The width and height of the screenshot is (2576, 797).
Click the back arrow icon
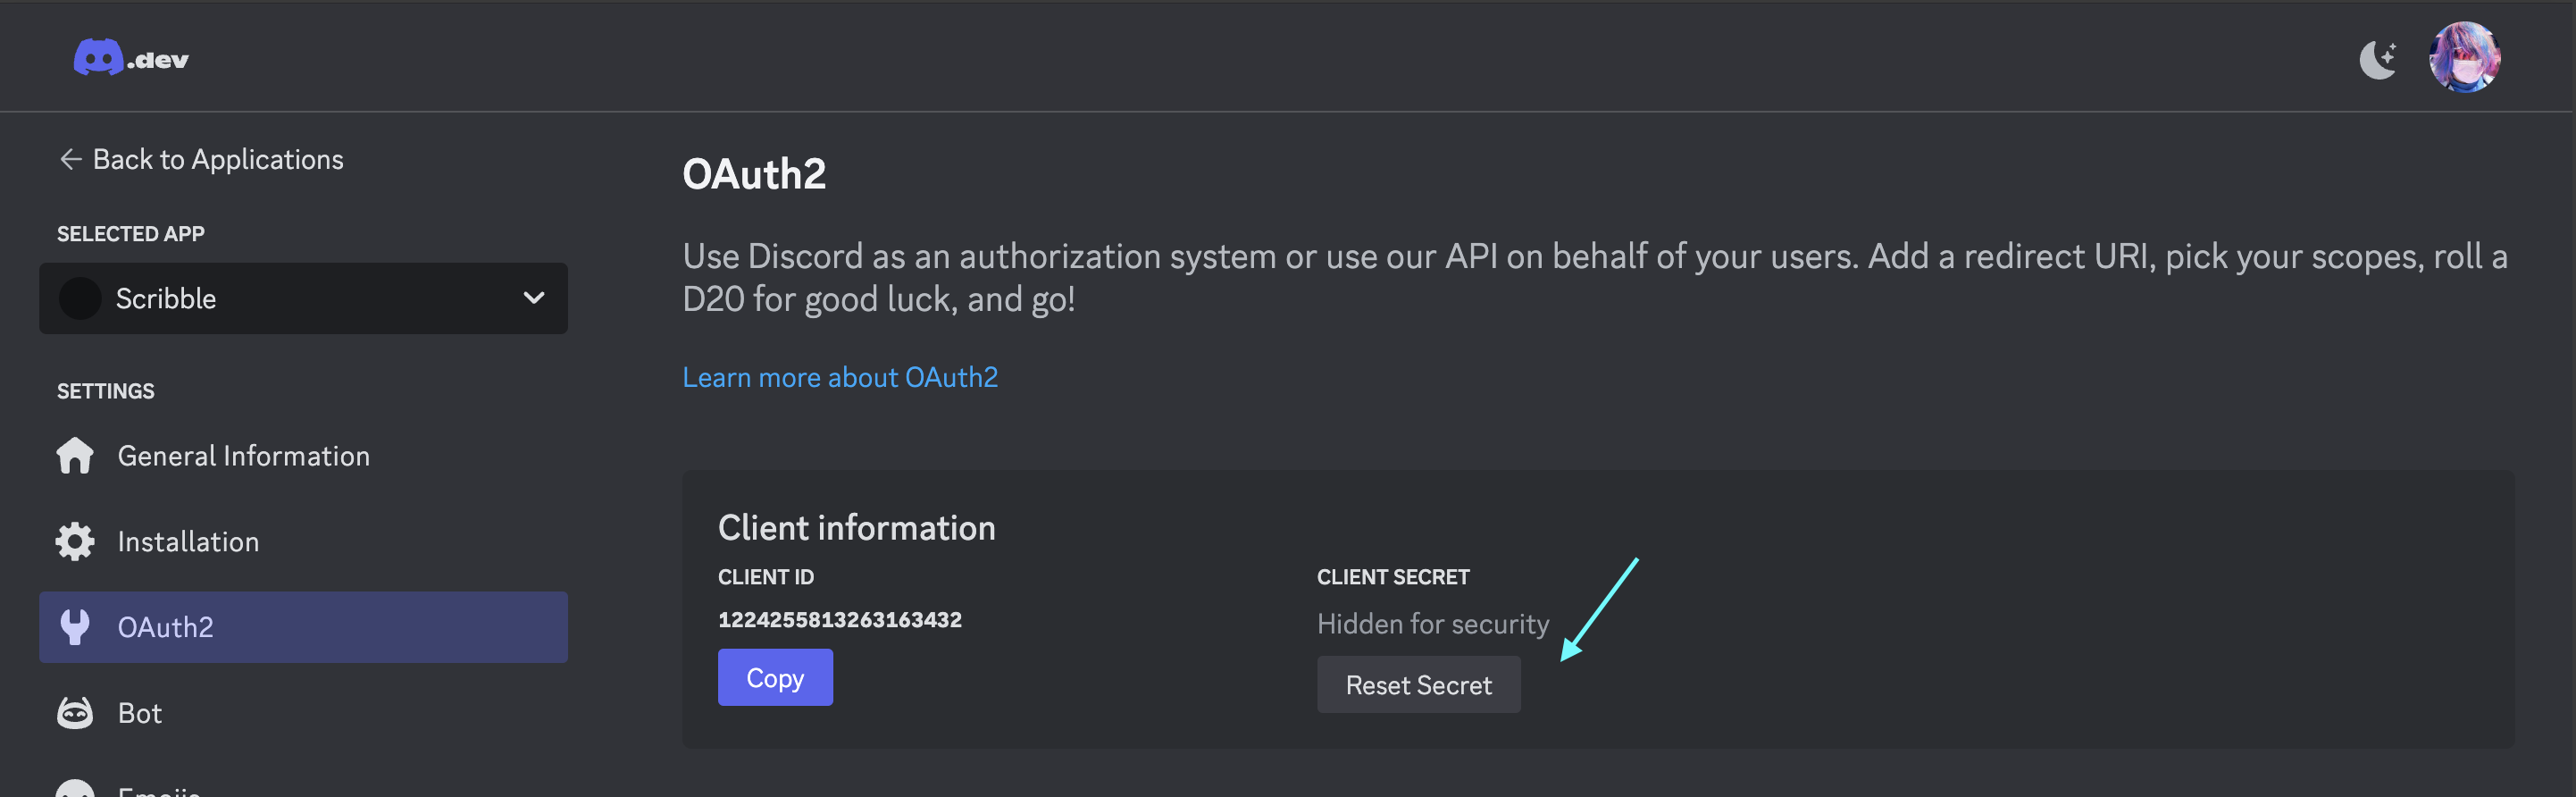70,159
